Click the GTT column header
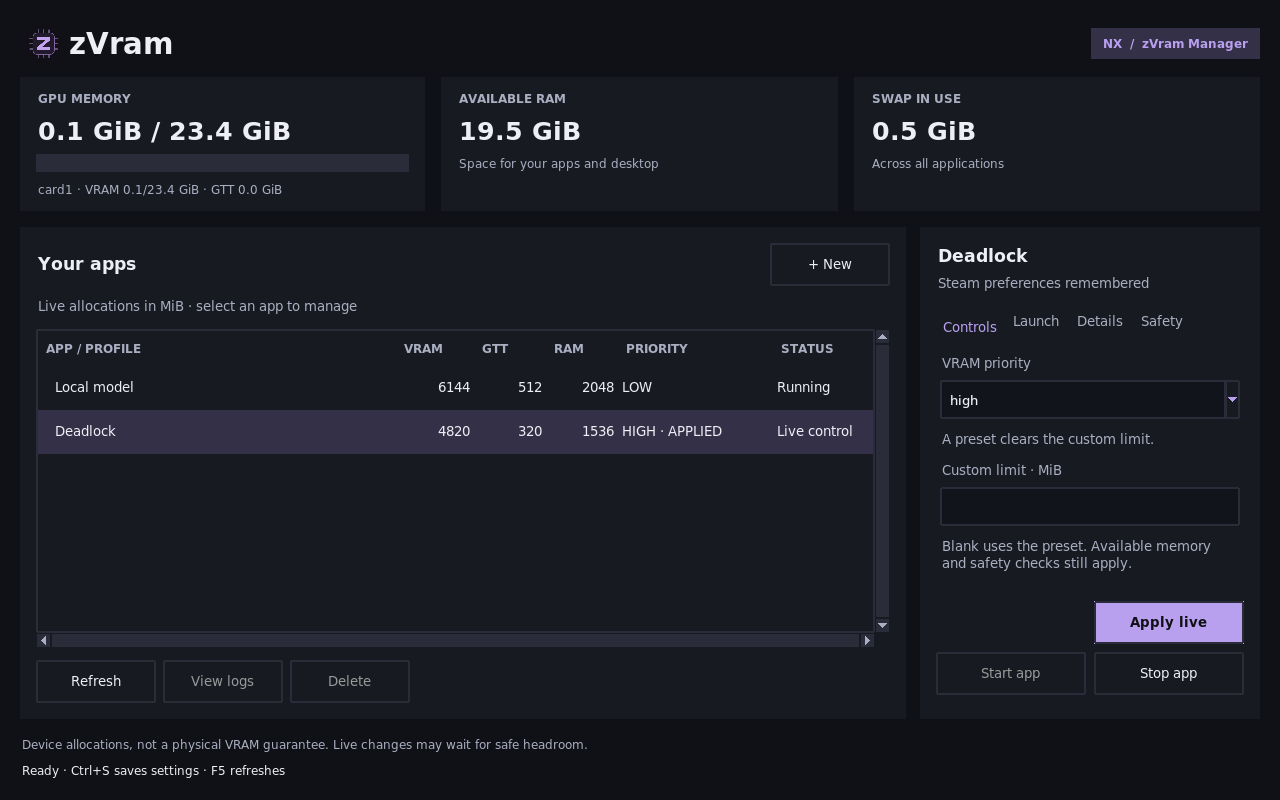The image size is (1280, 800). (495, 349)
